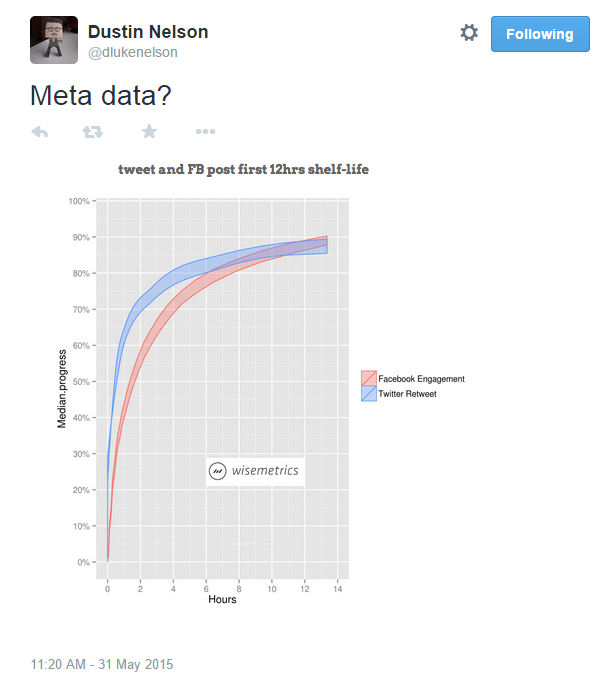602x681 pixels.
Task: Click the Facebook Engagement legend text
Action: (421, 379)
